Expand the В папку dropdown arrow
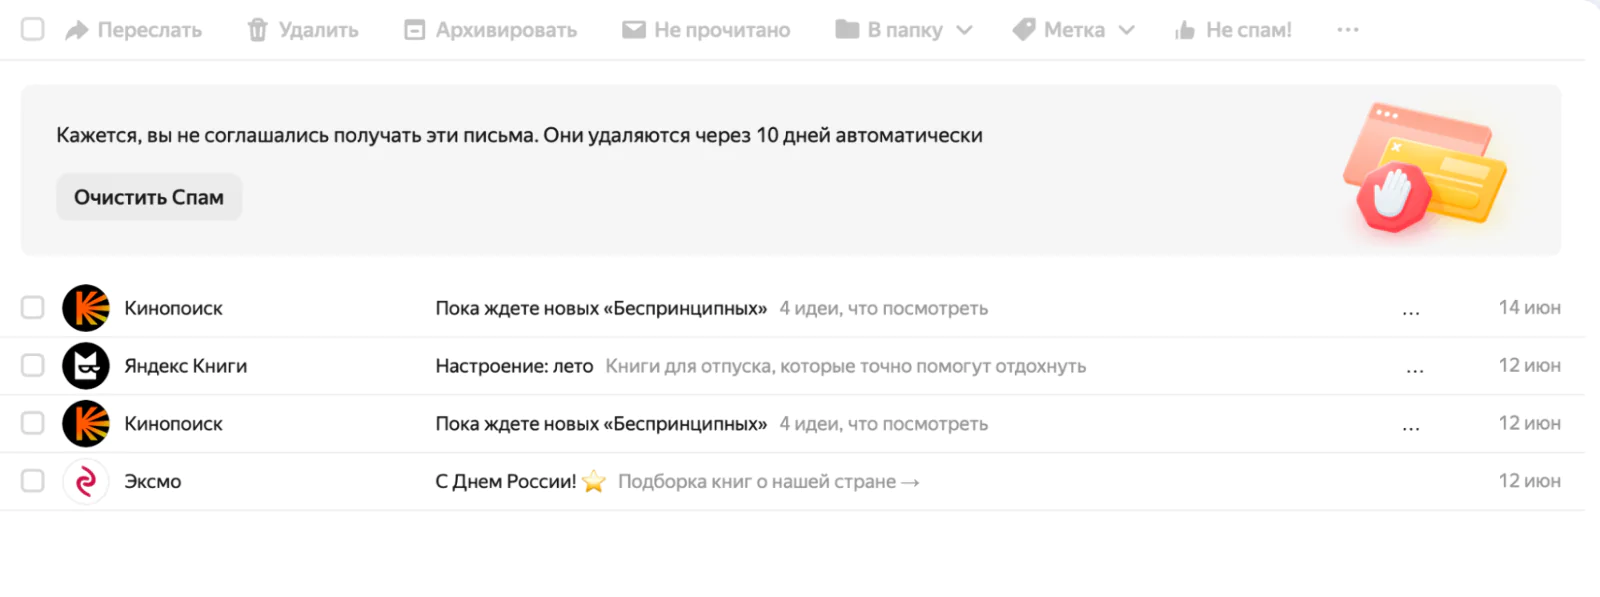Screen dimensions: 1600x597 [x=964, y=30]
